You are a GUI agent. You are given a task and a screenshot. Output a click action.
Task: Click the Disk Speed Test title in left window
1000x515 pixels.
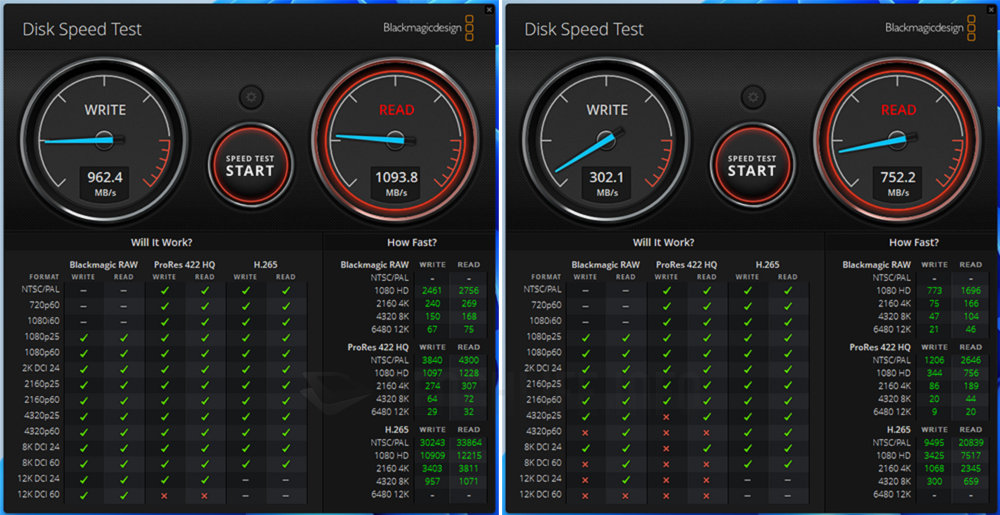coord(82,29)
